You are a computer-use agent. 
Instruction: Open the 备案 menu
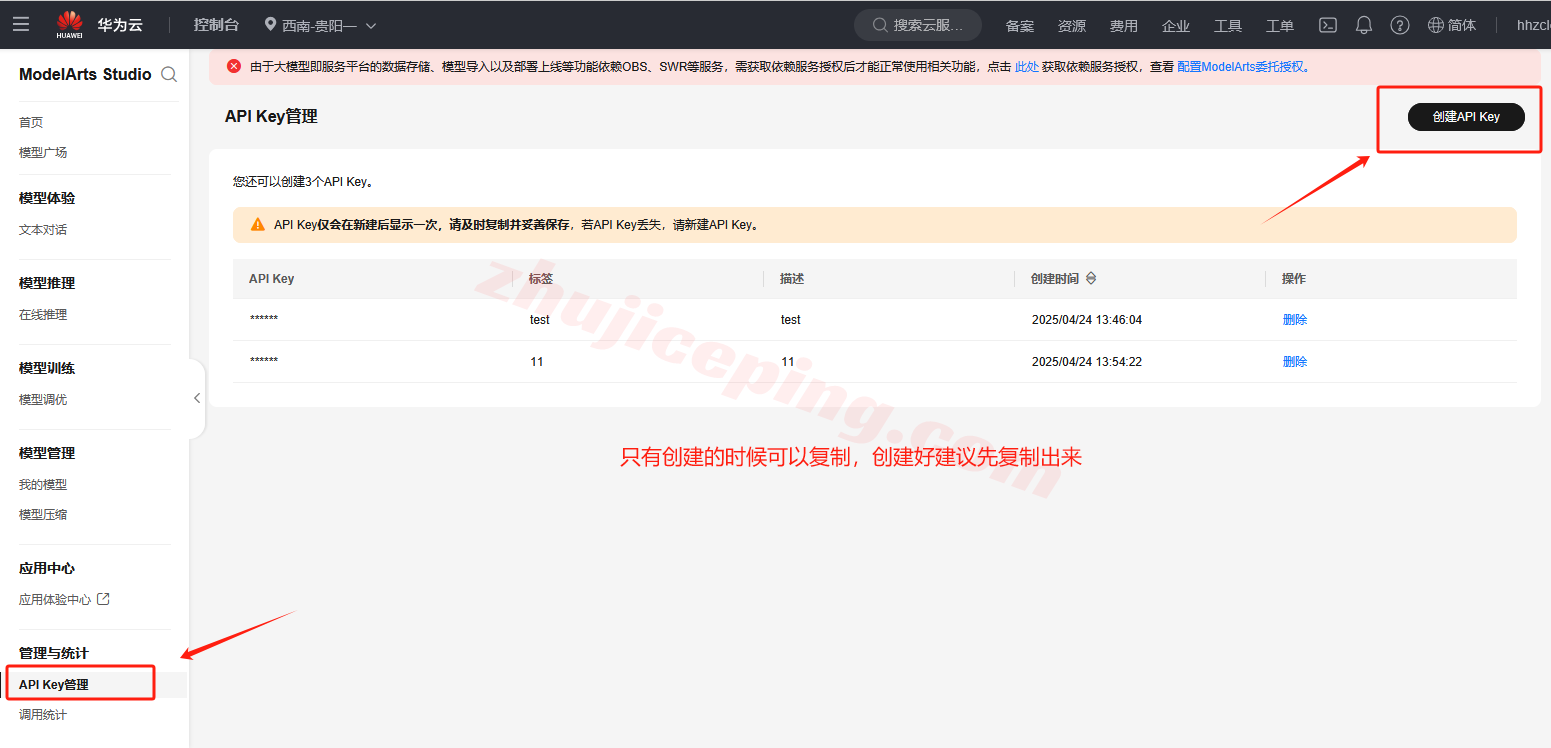(x=1019, y=26)
